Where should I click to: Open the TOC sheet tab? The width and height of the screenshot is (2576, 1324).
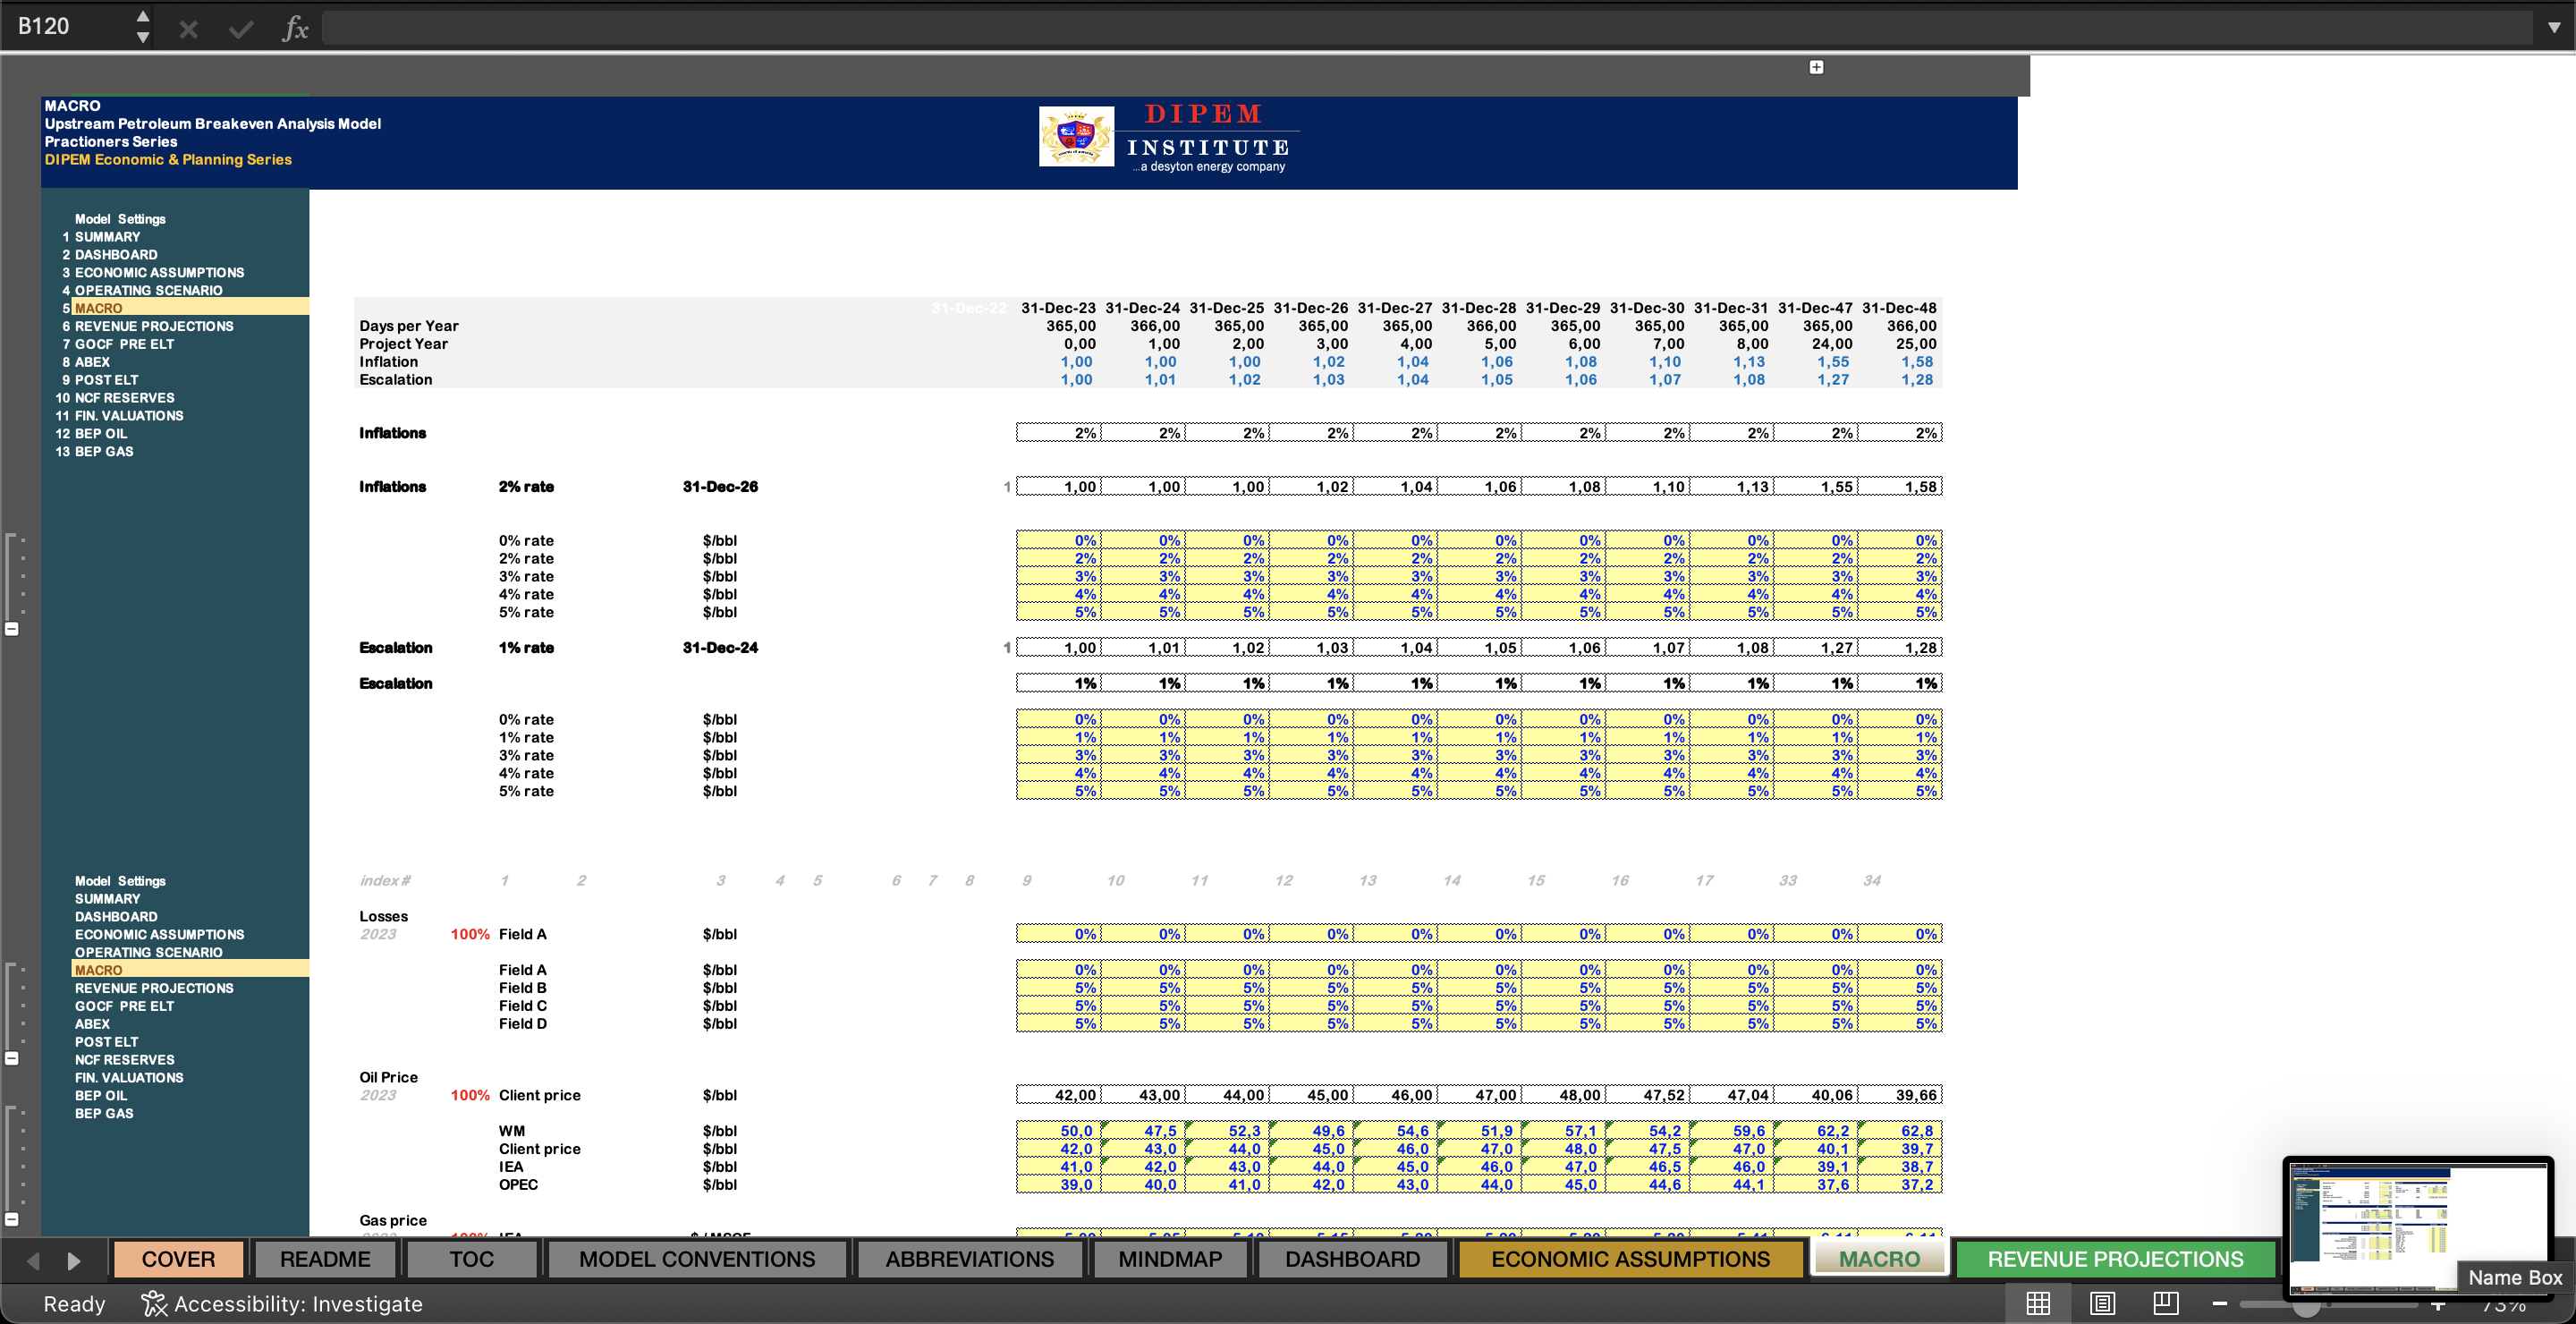[x=471, y=1259]
